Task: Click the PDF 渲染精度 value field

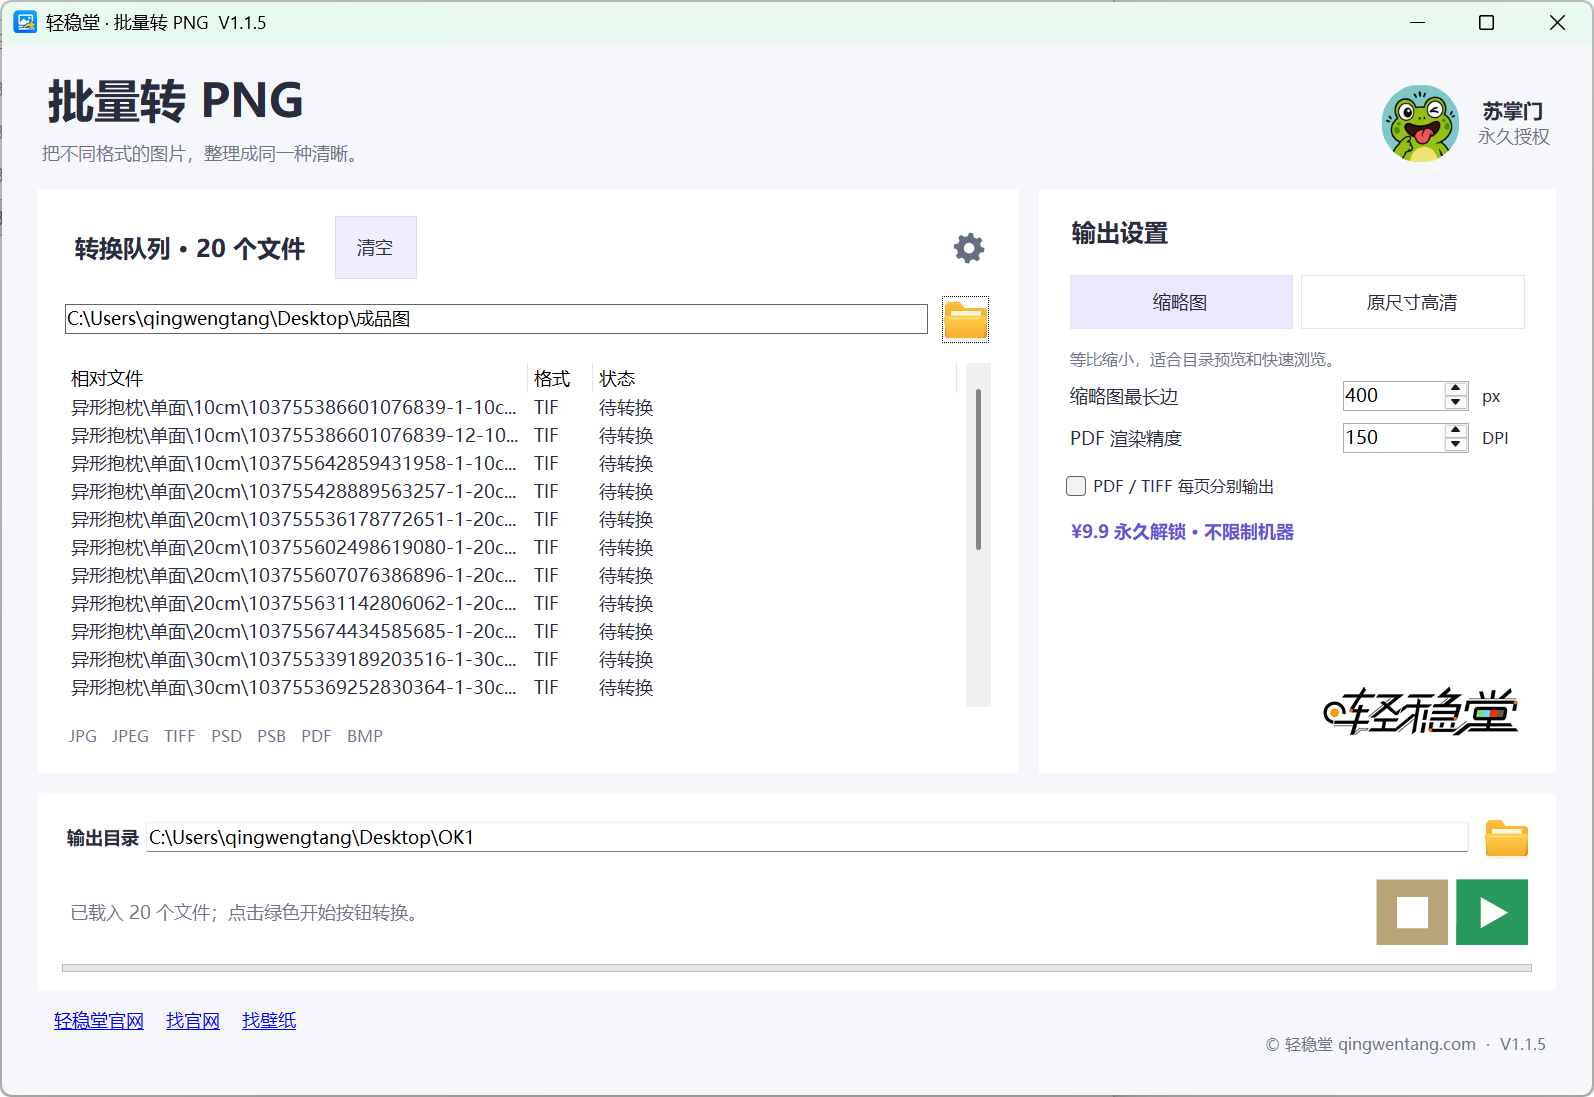Action: [x=1394, y=438]
